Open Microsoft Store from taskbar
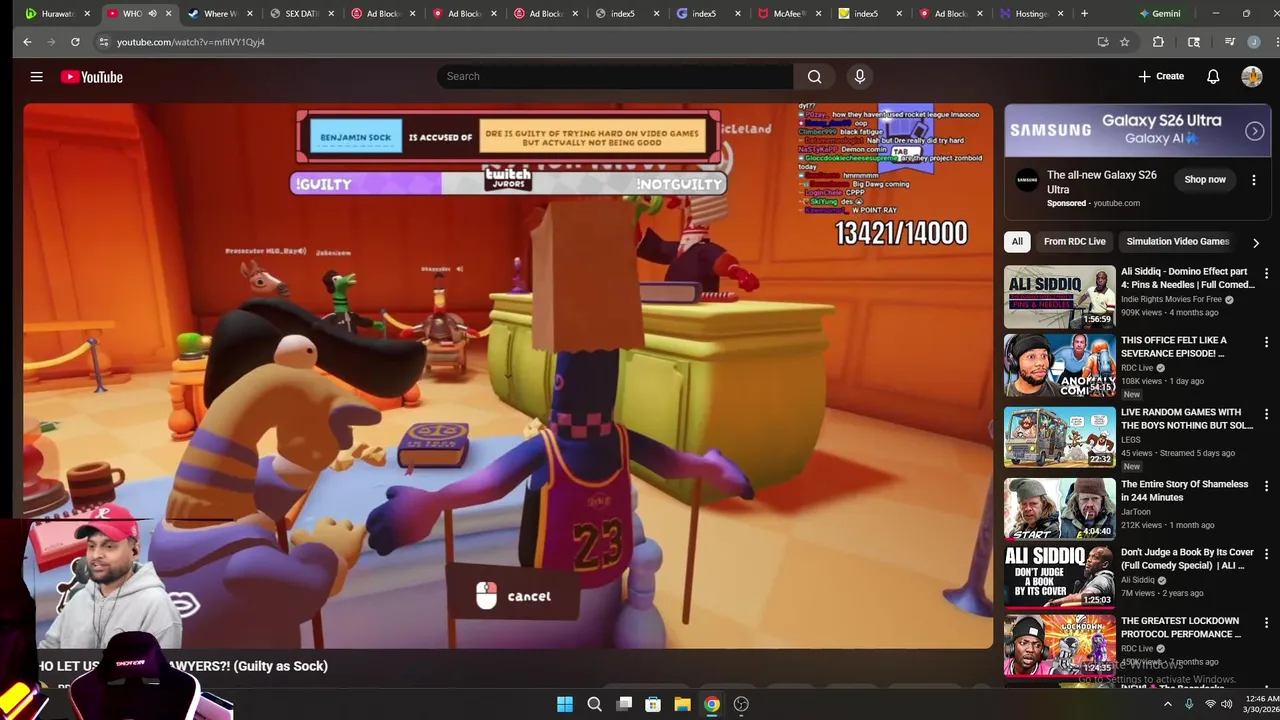 (x=653, y=704)
